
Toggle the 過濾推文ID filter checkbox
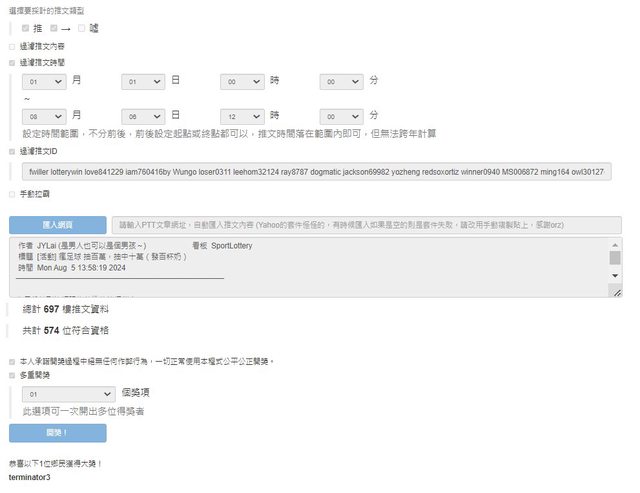point(12,152)
